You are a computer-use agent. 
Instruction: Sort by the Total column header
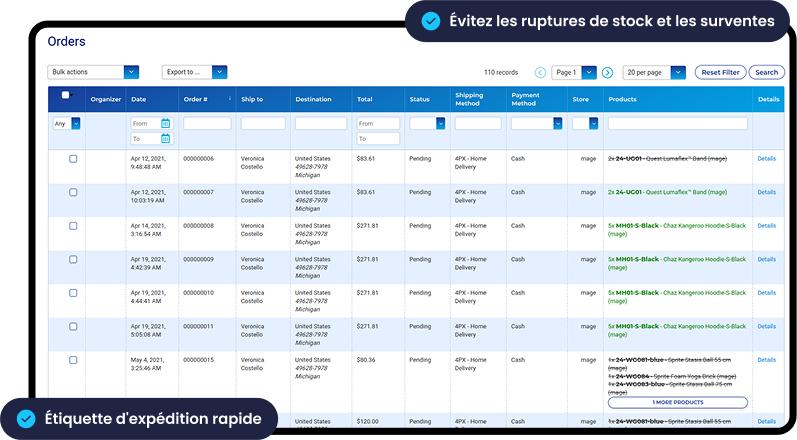coord(365,99)
